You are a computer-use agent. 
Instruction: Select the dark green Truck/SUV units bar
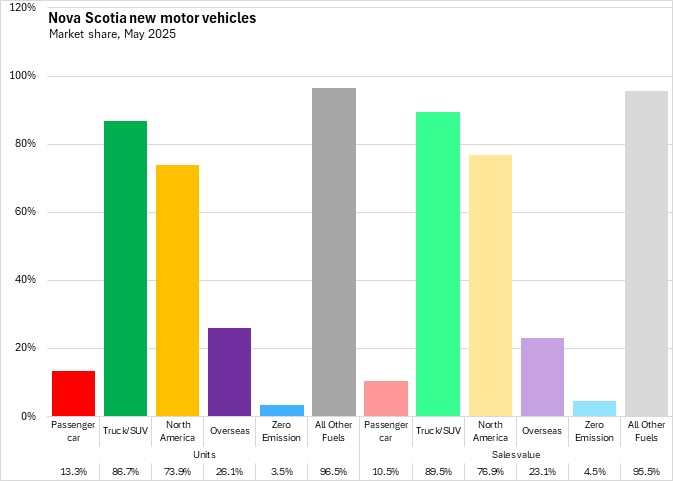[x=125, y=268]
